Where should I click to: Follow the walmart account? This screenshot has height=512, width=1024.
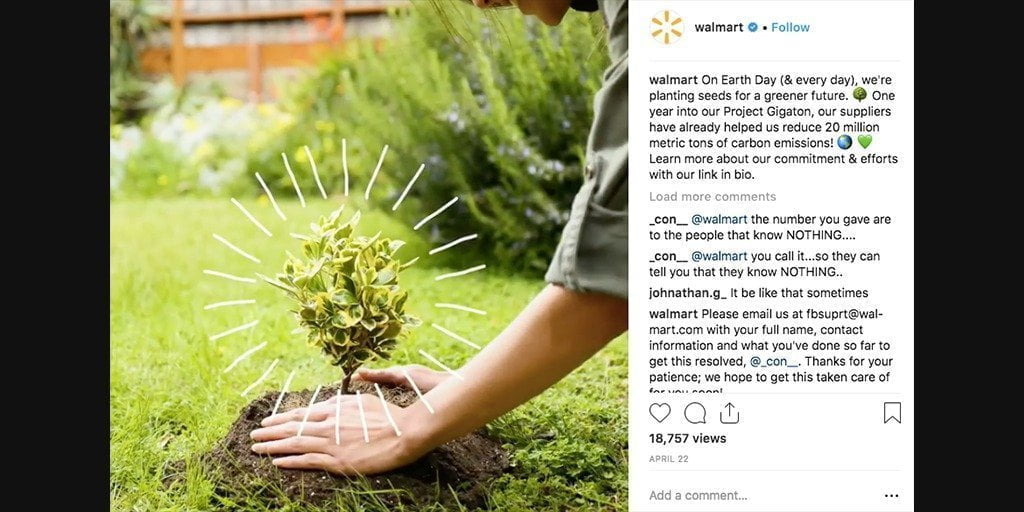[x=790, y=27]
